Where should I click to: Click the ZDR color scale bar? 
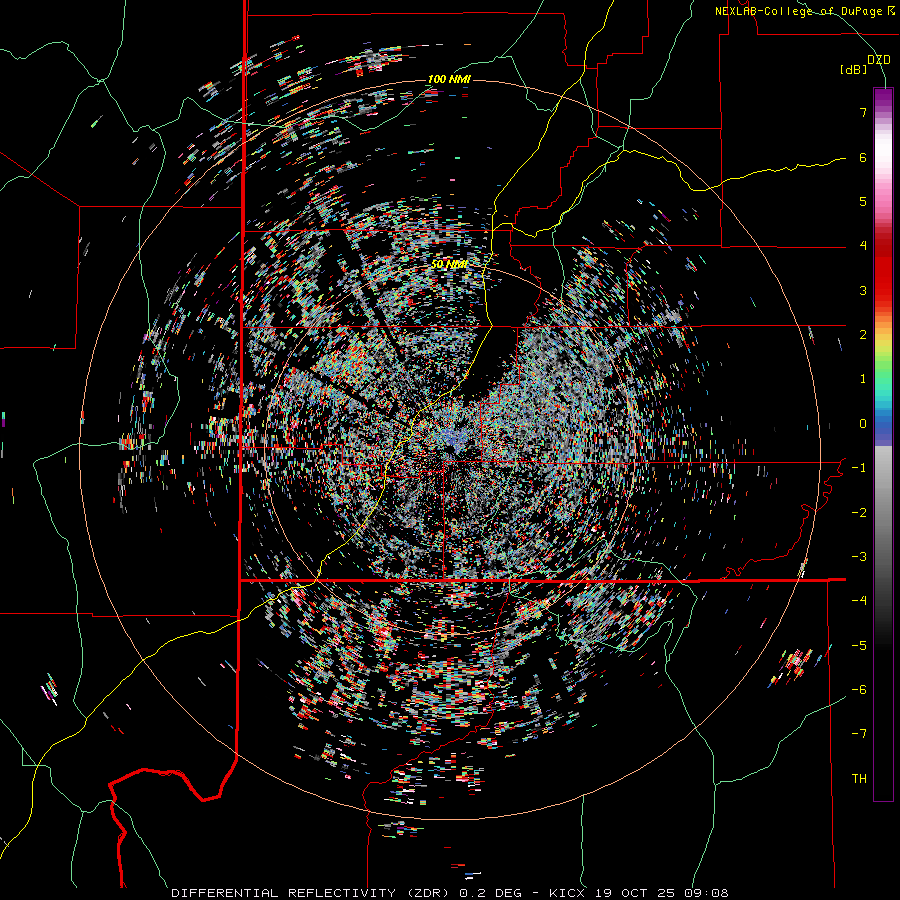point(883,444)
